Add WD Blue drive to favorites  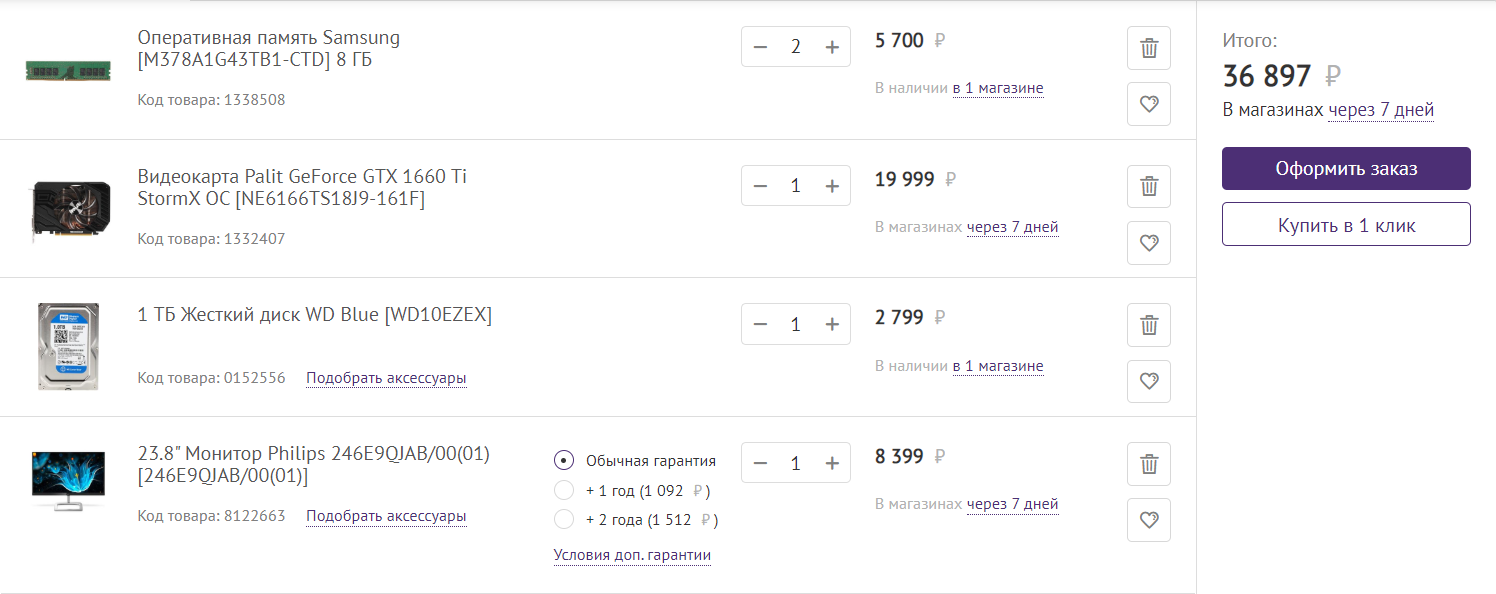[1149, 381]
